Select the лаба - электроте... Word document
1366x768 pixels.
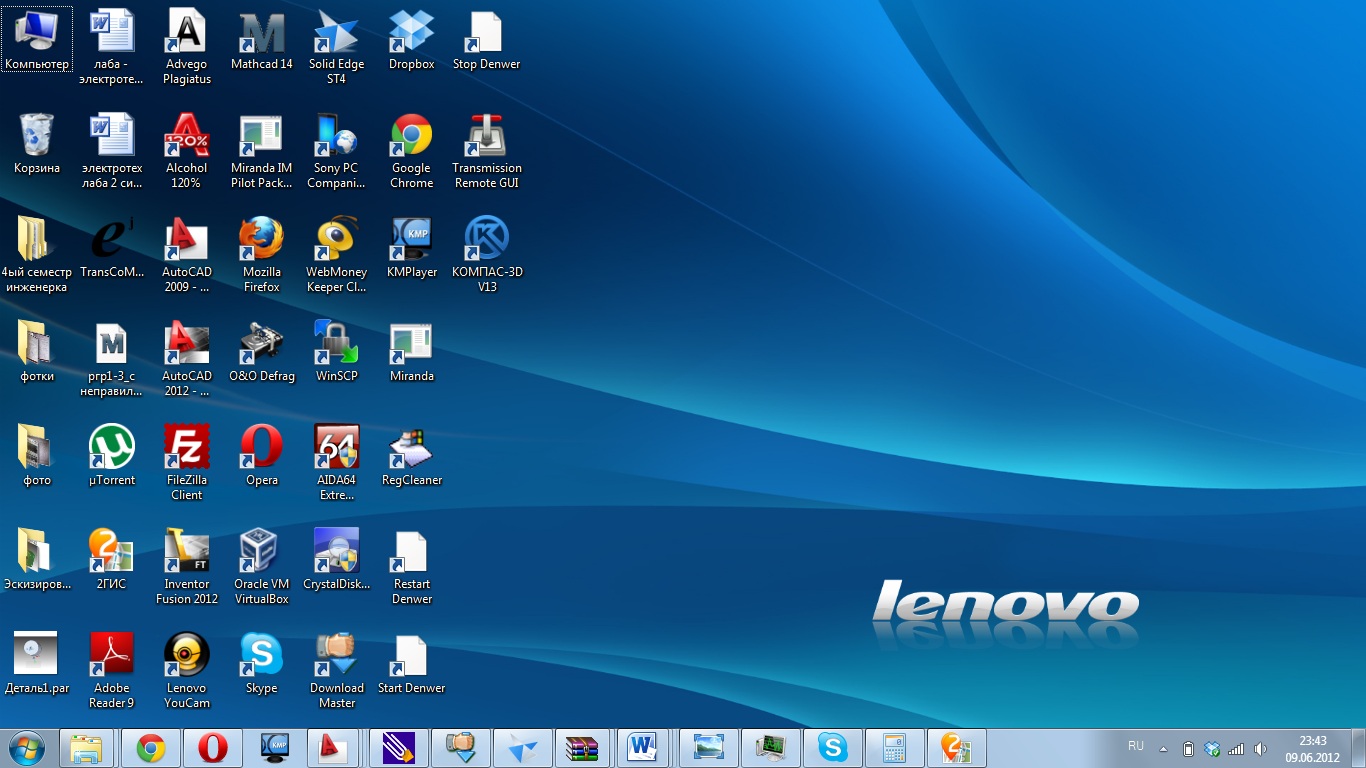[112, 47]
